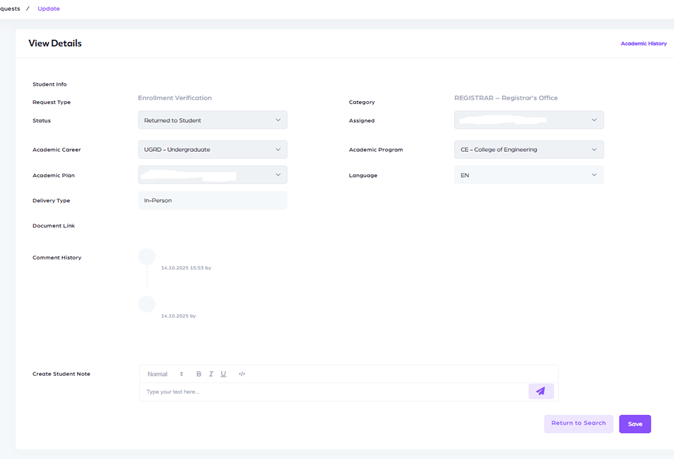
Task: Open the Normal text style selector
Action: click(165, 374)
